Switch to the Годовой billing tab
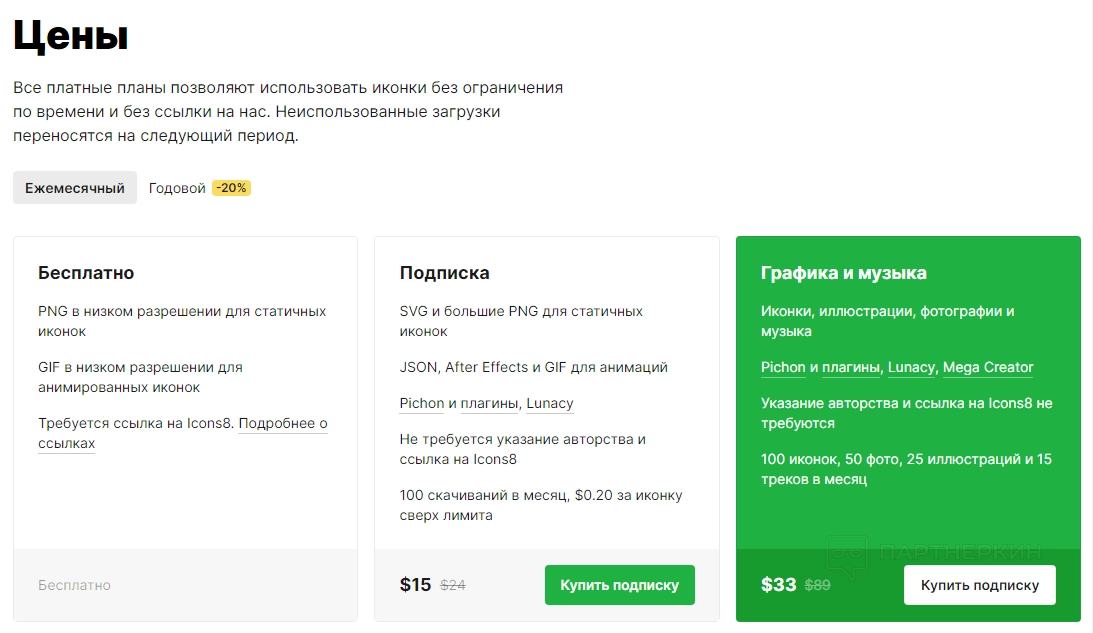The width and height of the screenshot is (1093, 633). 177,188
